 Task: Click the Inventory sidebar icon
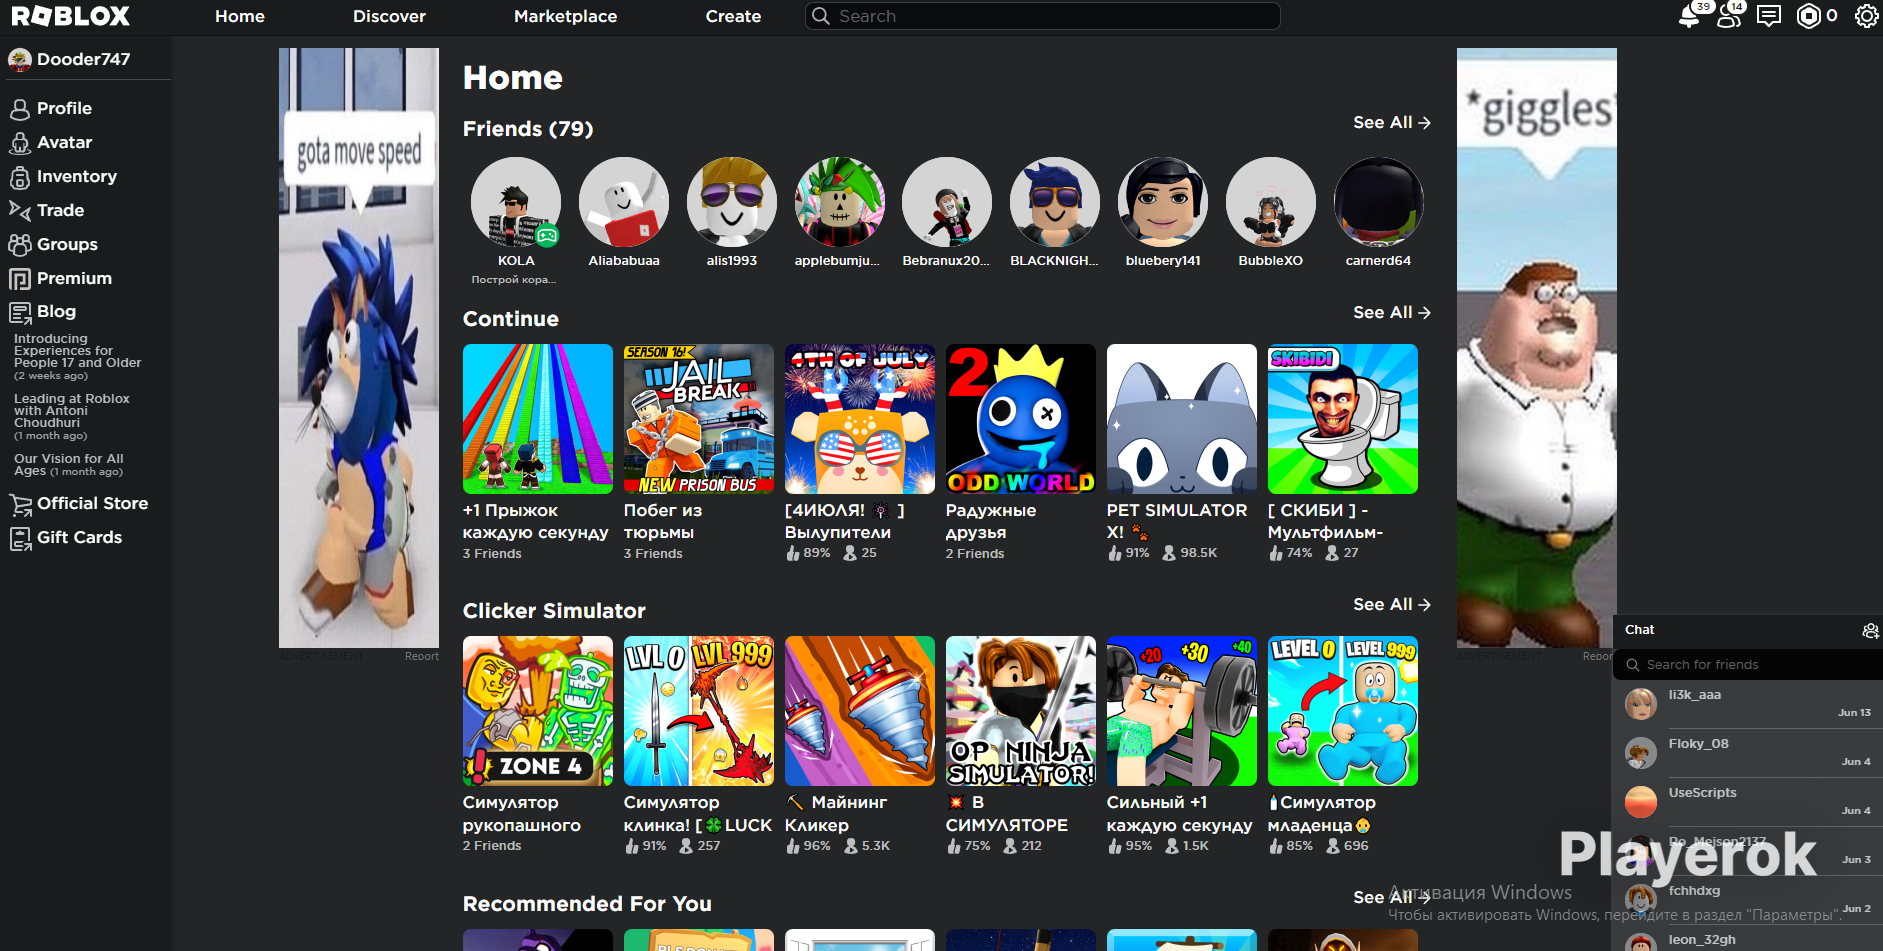pyautogui.click(x=20, y=177)
